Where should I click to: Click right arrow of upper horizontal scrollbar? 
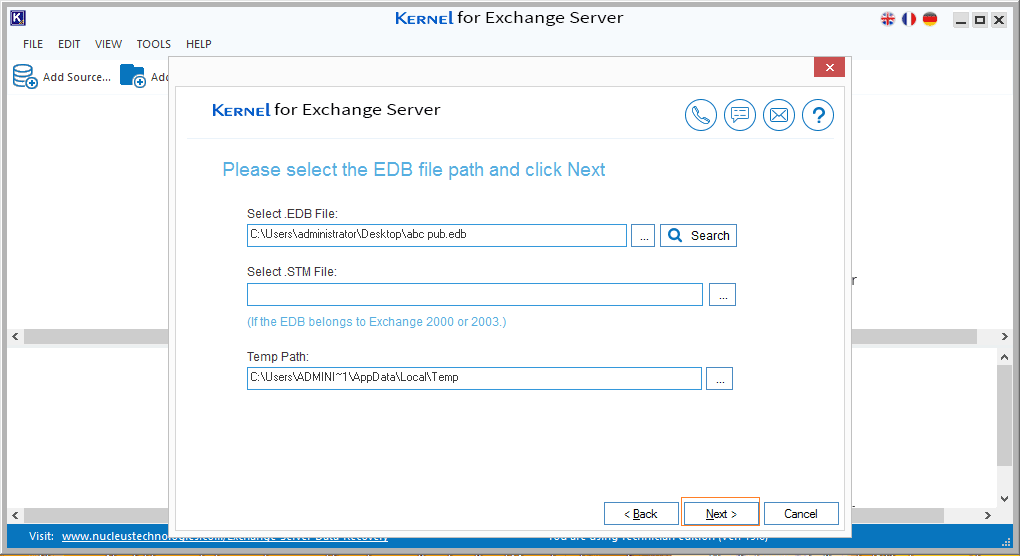1004,336
